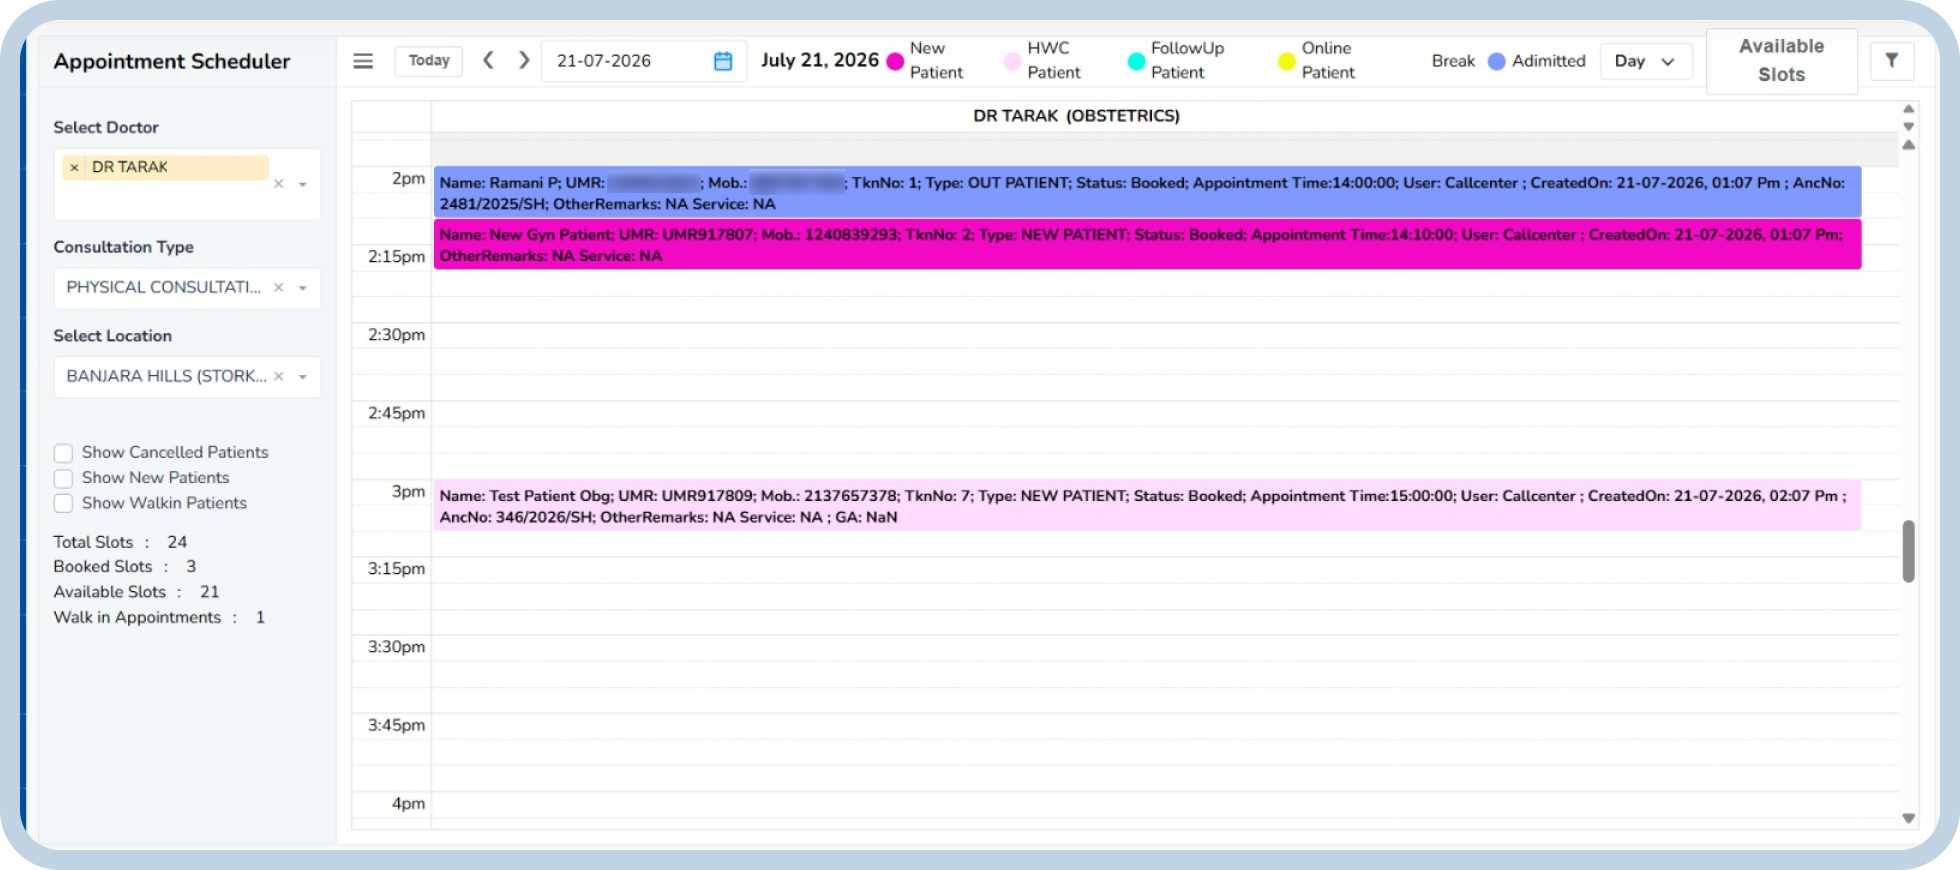Click the 2:45pm time slot label
The image size is (1960, 870).
[x=396, y=413]
